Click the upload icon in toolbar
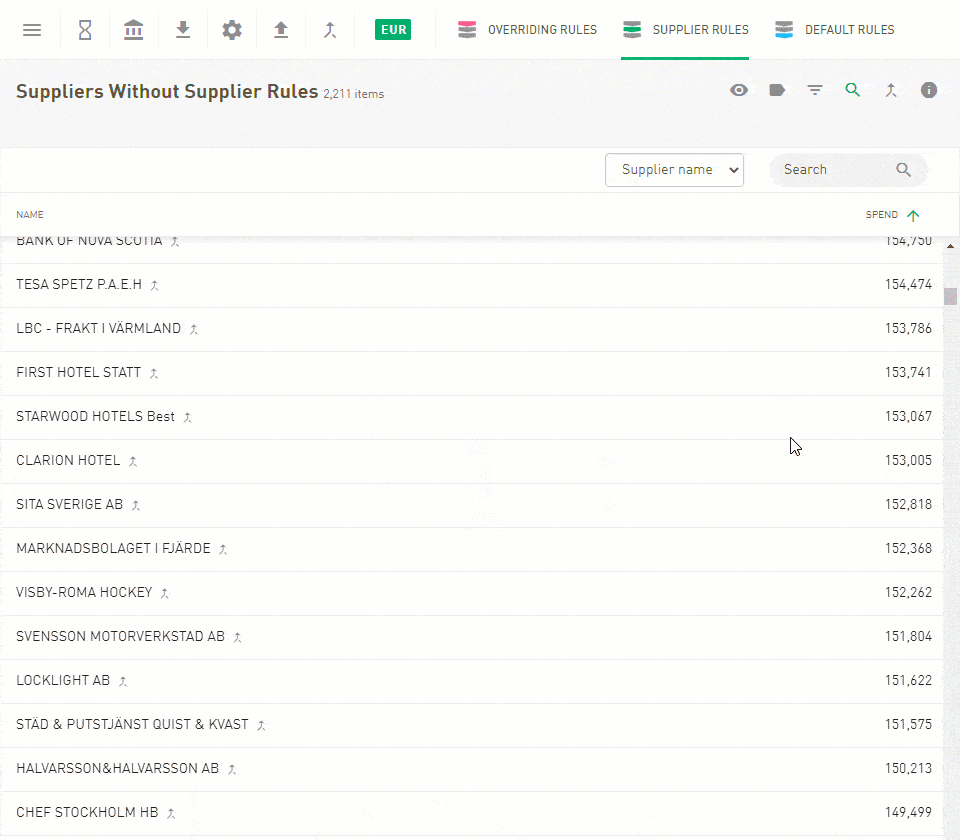Viewport: 960px width, 840px height. coord(281,30)
